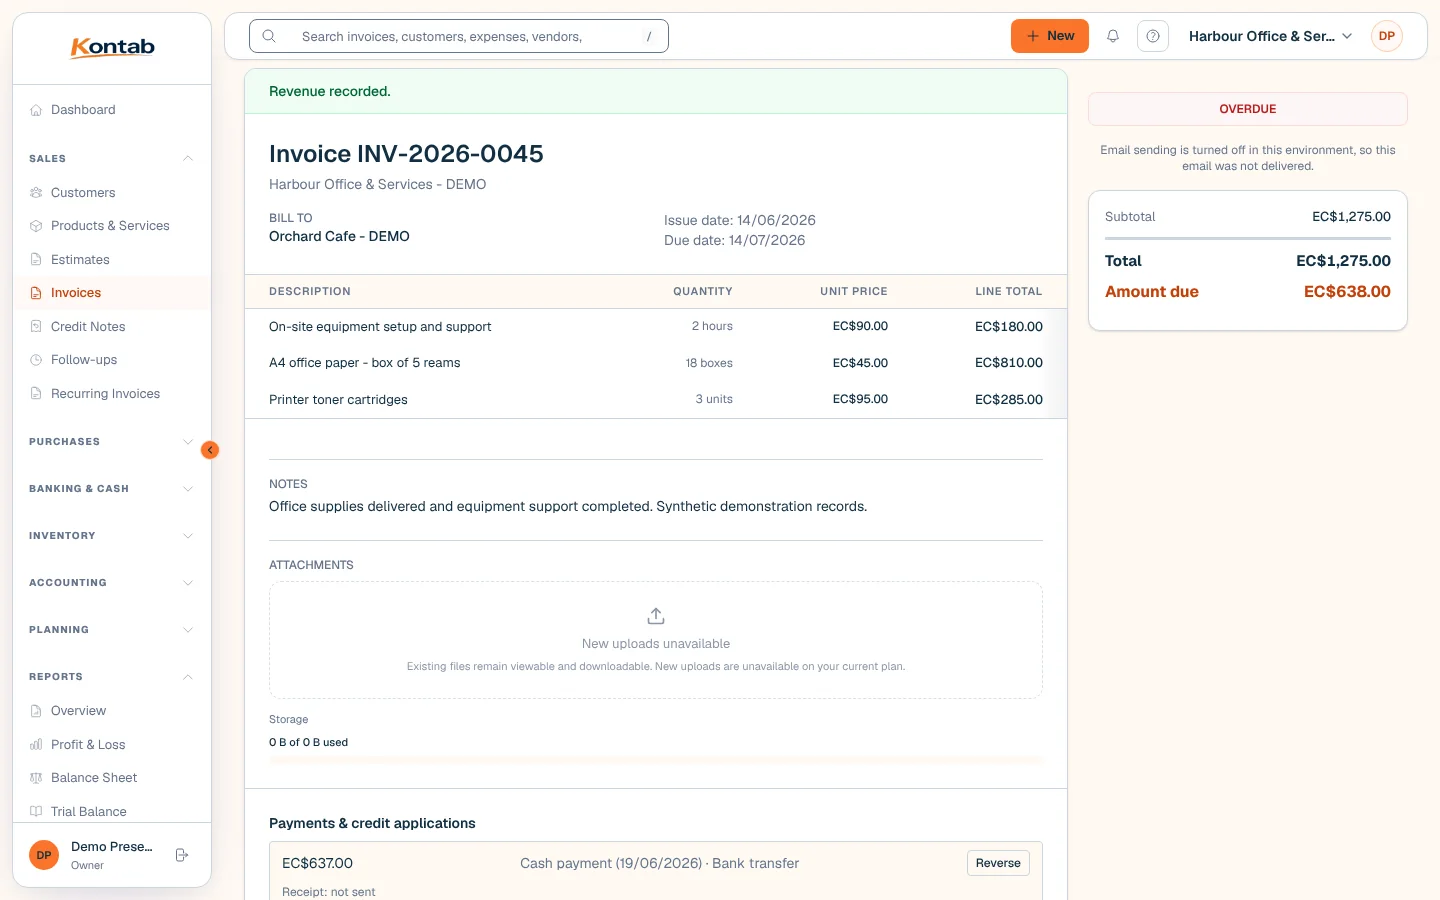Viewport: 1440px width, 900px height.
Task: Click the EC$810.00 line total
Action: (x=1009, y=363)
